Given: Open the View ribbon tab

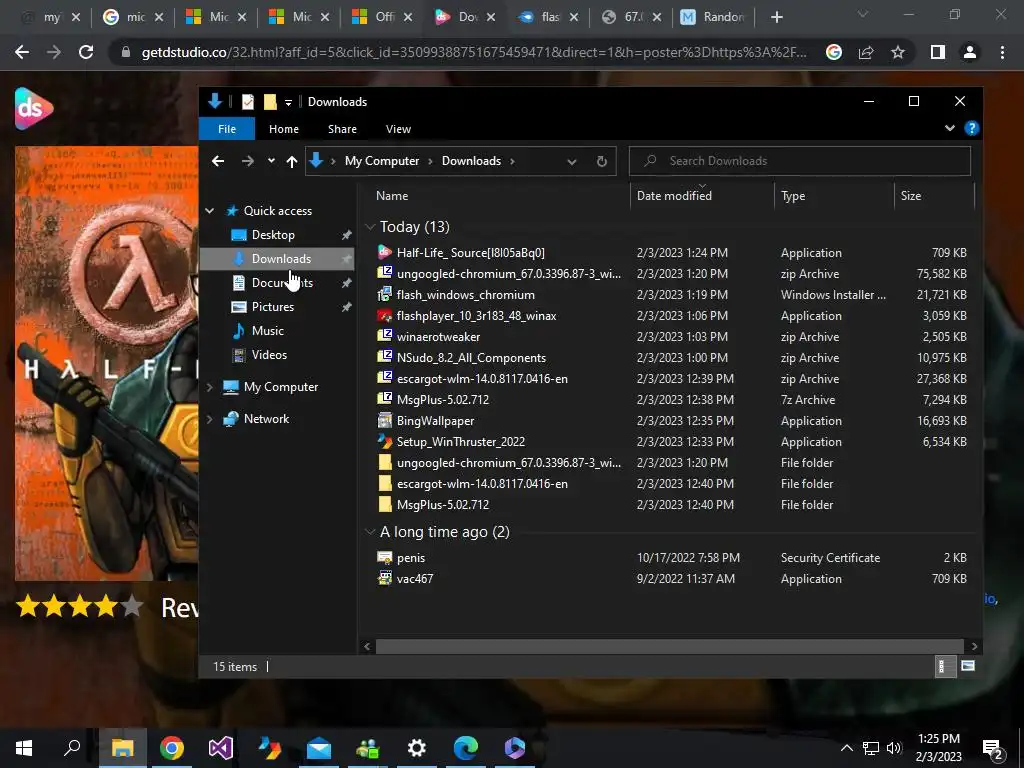Looking at the screenshot, I should coord(398,129).
